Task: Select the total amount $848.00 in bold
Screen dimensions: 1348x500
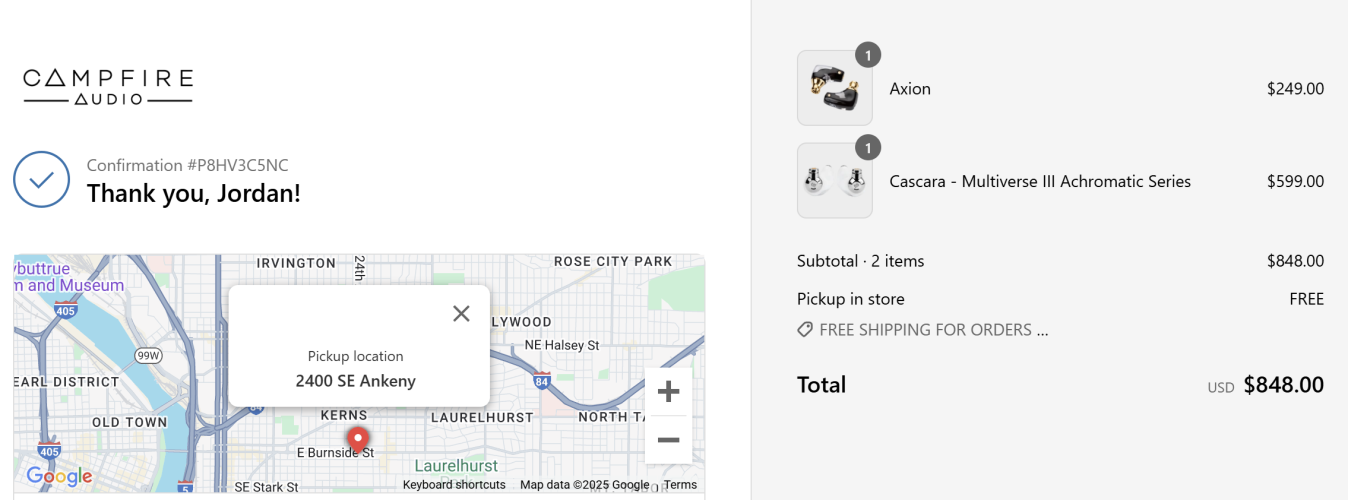Action: [x=1284, y=385]
